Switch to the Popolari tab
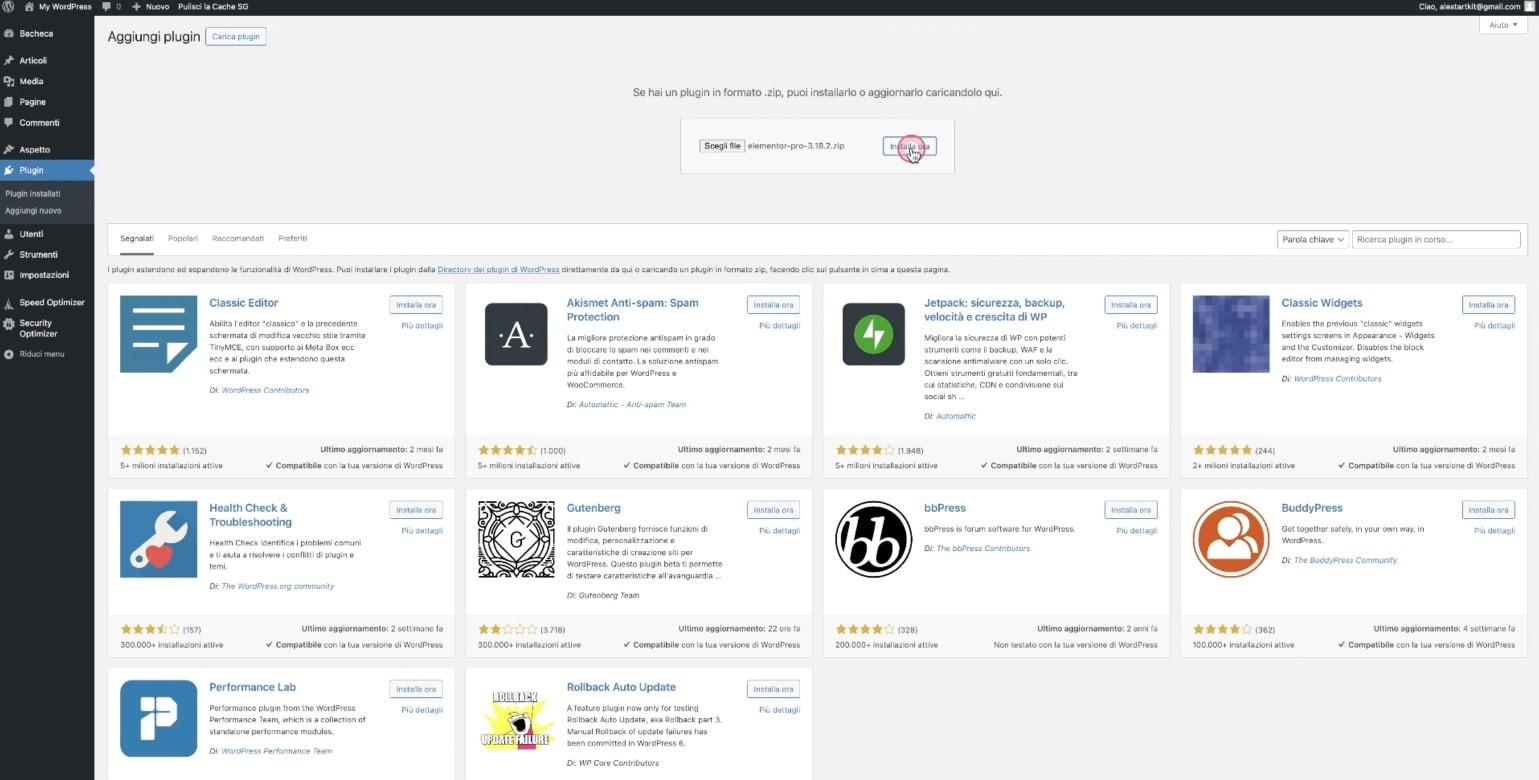Screen dimensions: 1539x780 pyautogui.click(x=183, y=238)
